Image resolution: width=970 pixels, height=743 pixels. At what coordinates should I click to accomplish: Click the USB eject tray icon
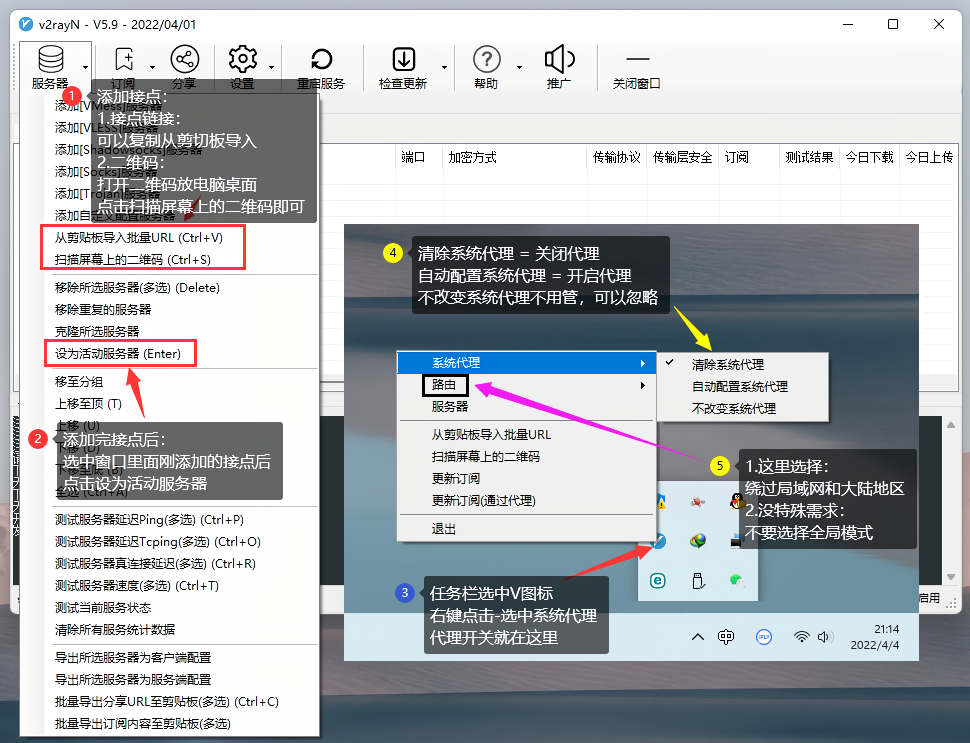(x=698, y=580)
